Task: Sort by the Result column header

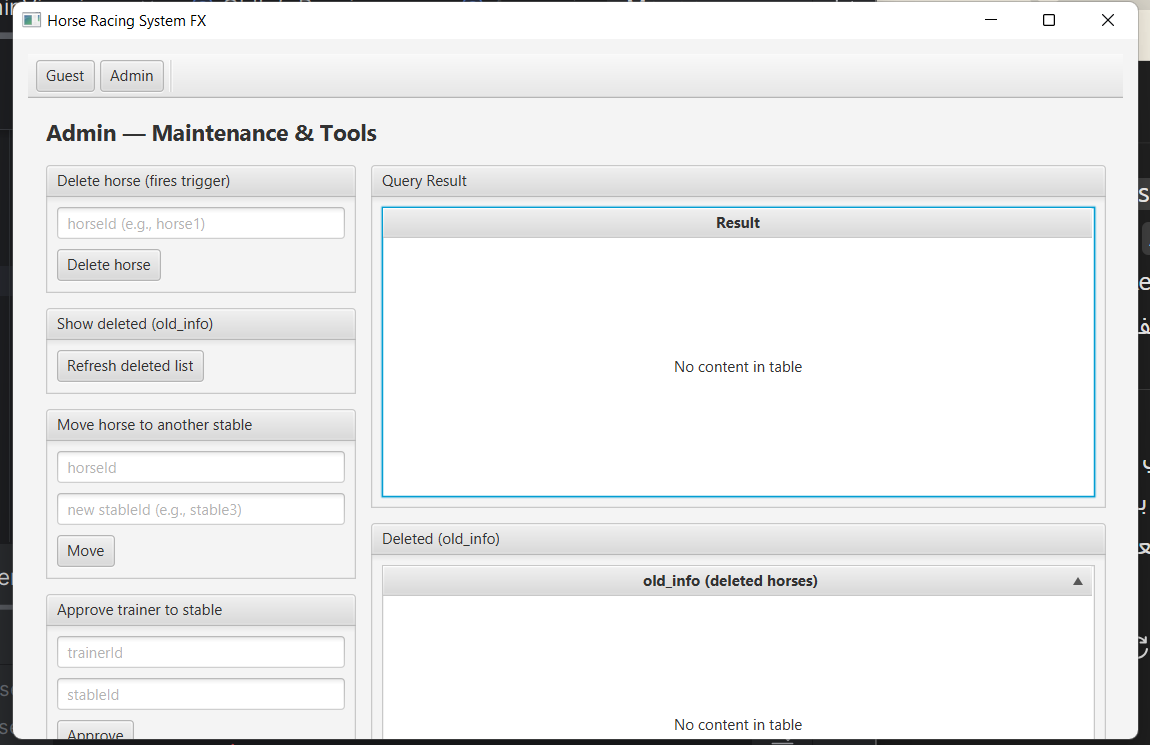Action: (x=737, y=222)
